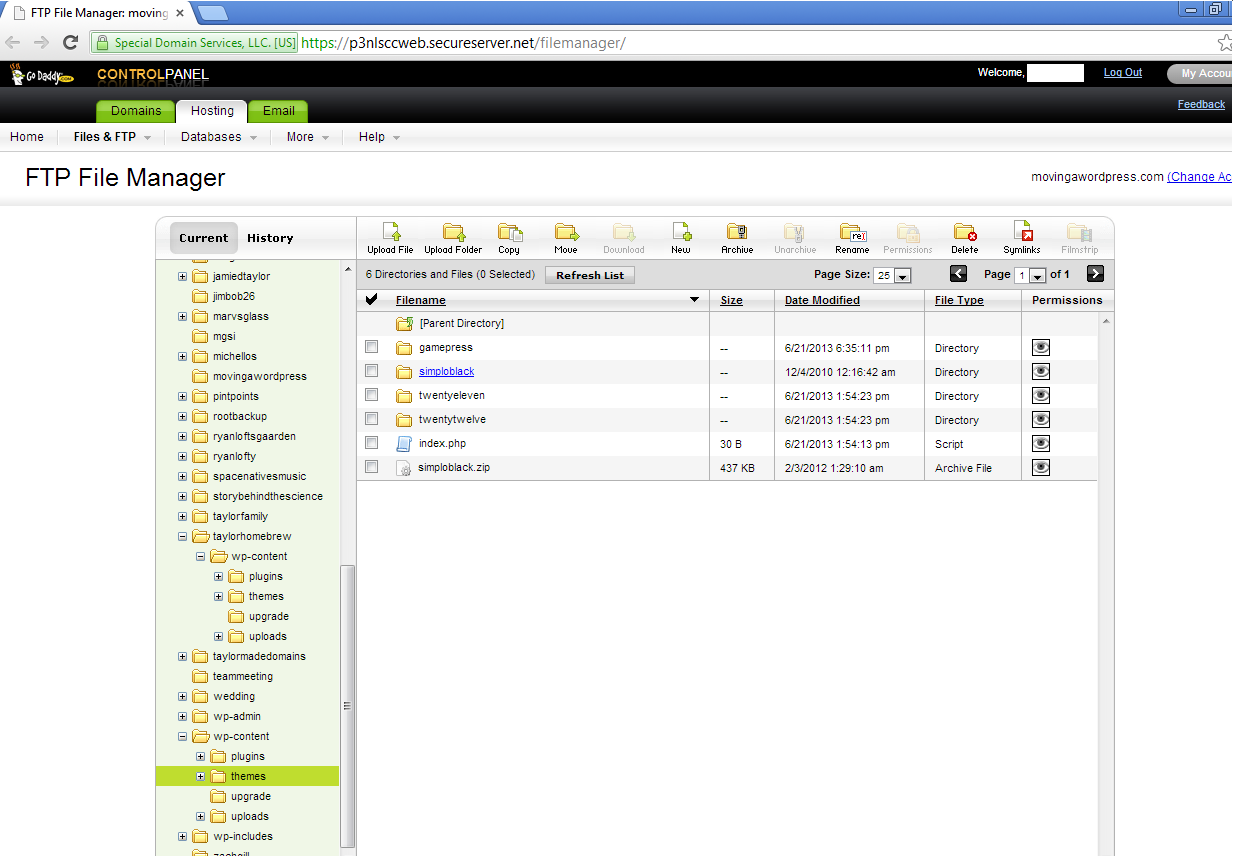Check the box for index.php

[372, 443]
